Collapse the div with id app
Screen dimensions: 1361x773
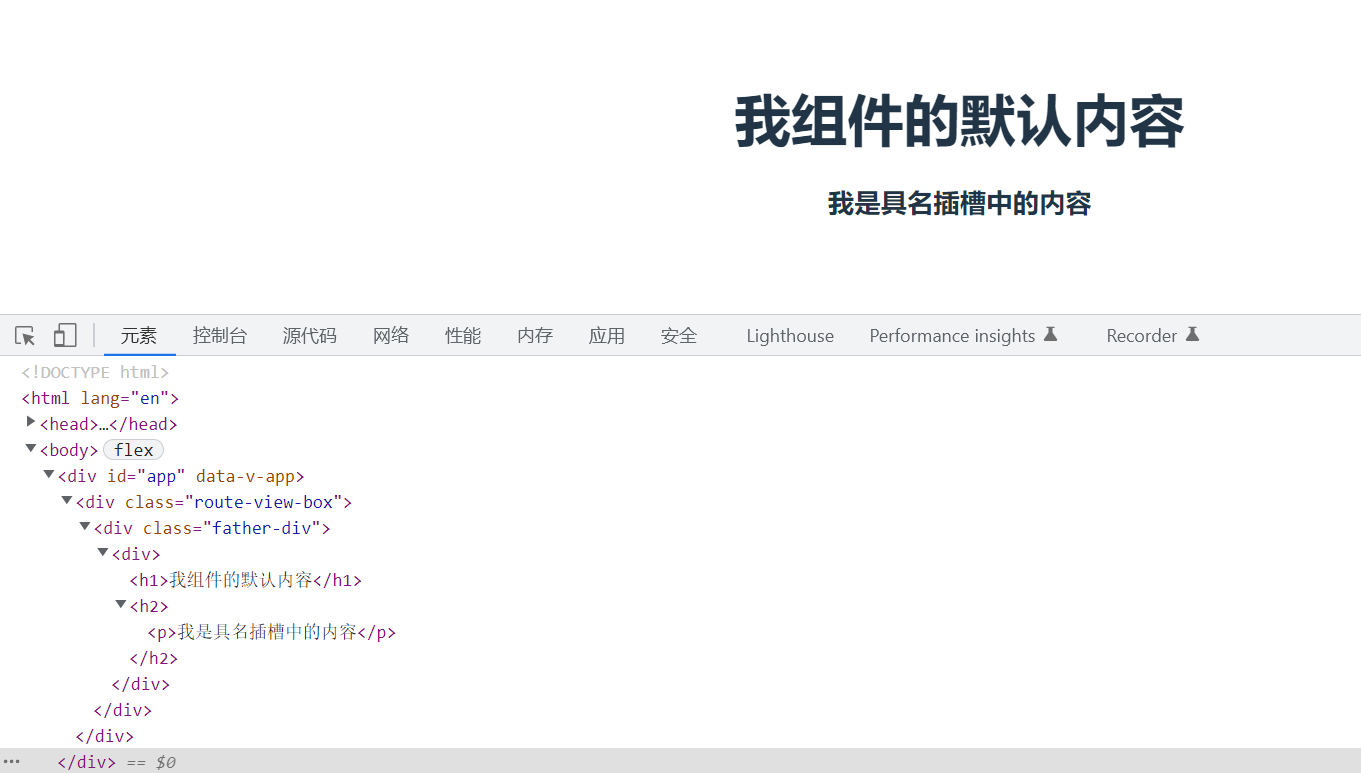point(48,473)
